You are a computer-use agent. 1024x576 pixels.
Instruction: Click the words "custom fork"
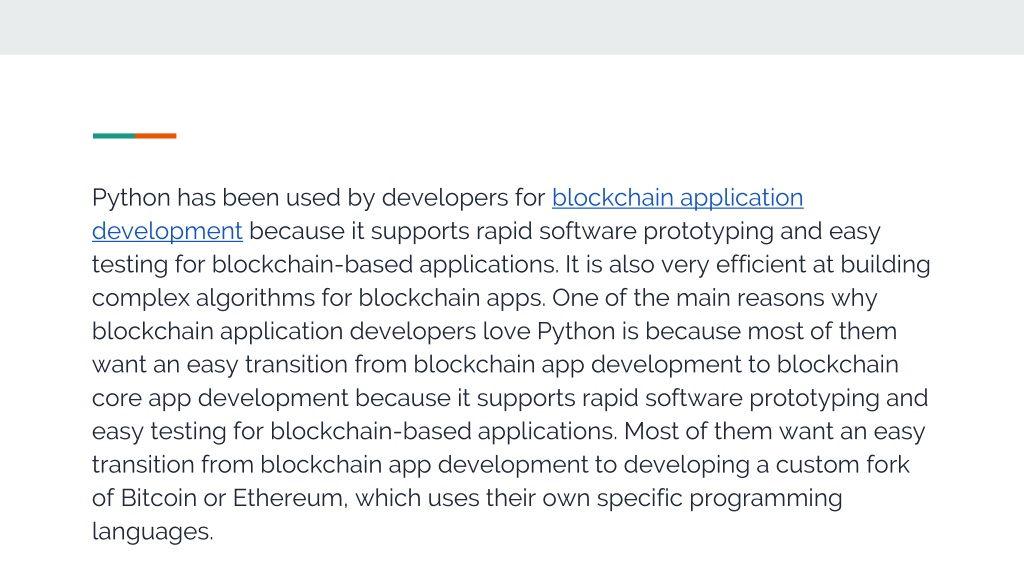[x=842, y=465]
